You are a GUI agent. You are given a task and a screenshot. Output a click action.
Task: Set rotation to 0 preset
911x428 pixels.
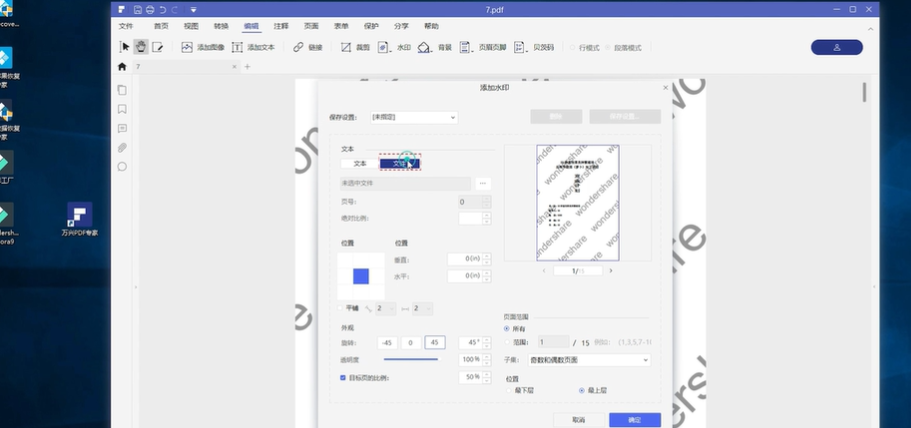pyautogui.click(x=411, y=343)
